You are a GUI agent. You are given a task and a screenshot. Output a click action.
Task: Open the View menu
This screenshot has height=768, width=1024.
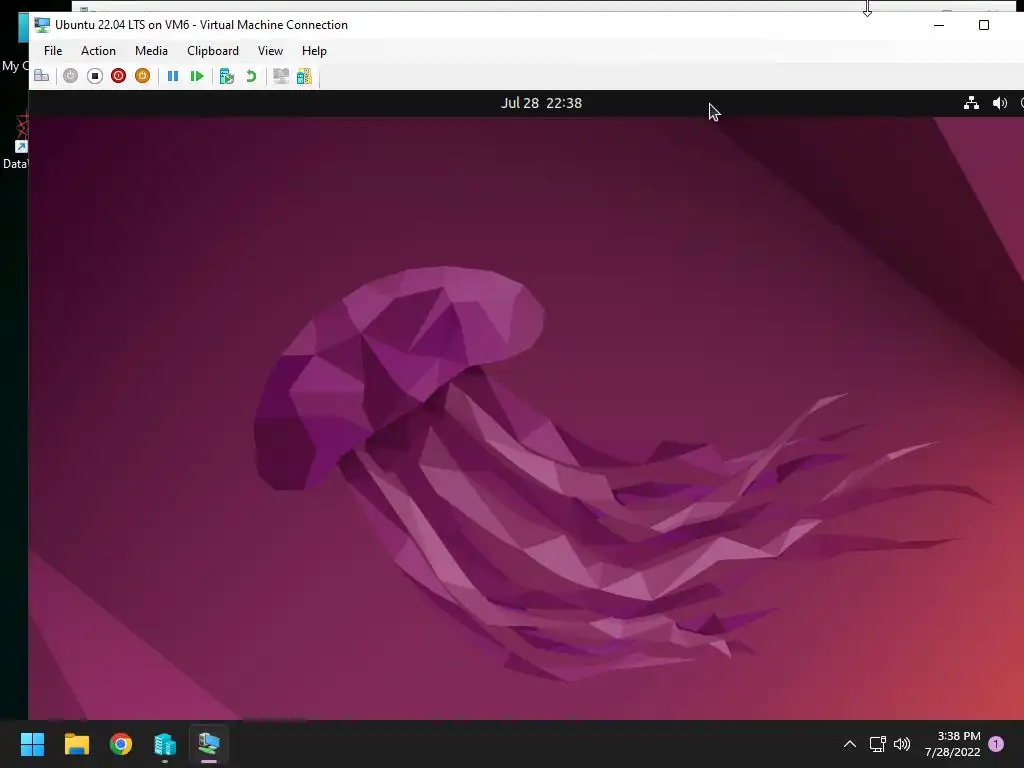(270, 51)
